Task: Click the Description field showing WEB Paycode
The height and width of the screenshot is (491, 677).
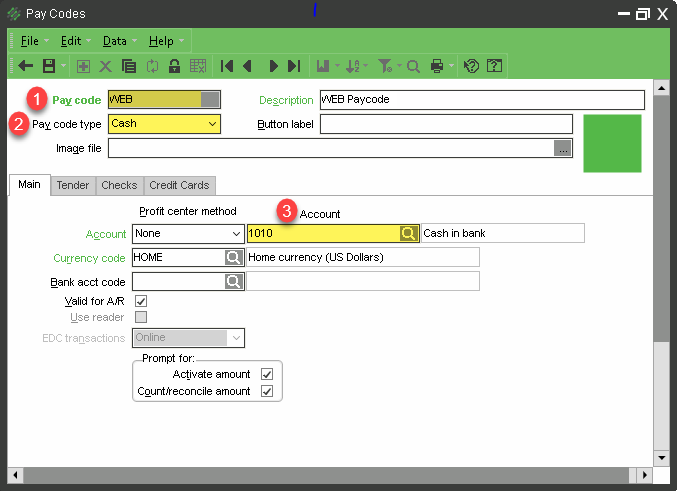Action: (482, 100)
